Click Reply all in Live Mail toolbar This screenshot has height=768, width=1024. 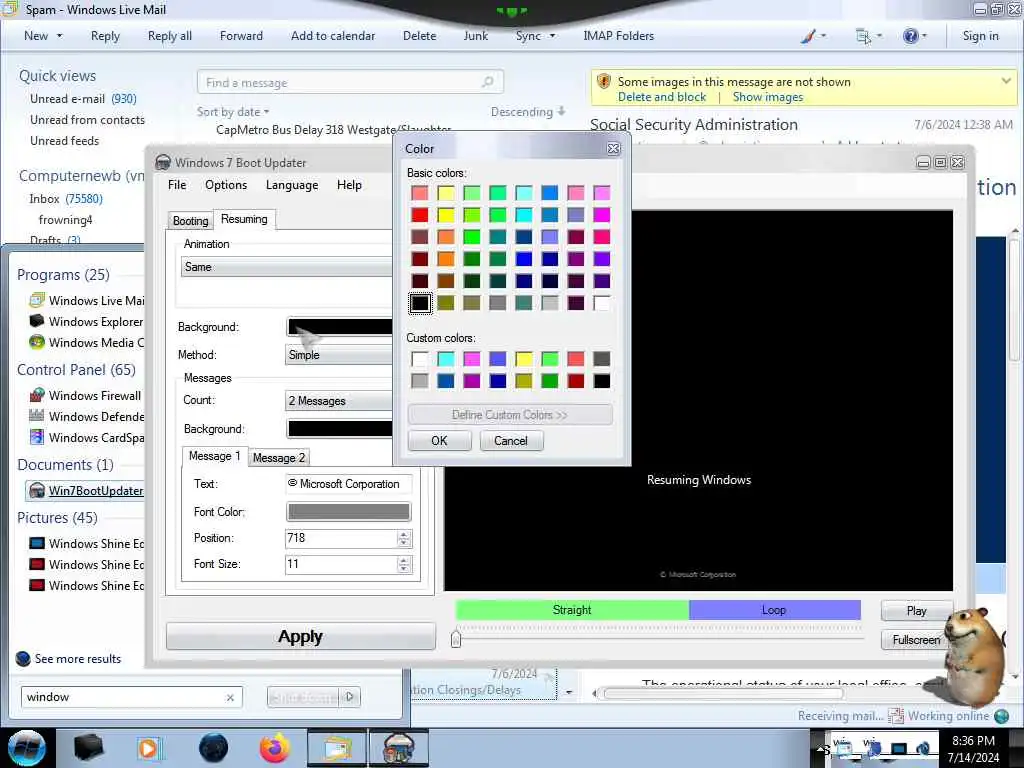tap(170, 36)
